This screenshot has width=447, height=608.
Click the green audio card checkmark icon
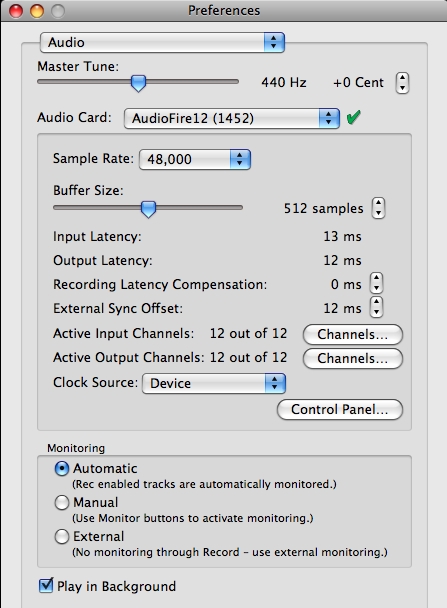[354, 117]
